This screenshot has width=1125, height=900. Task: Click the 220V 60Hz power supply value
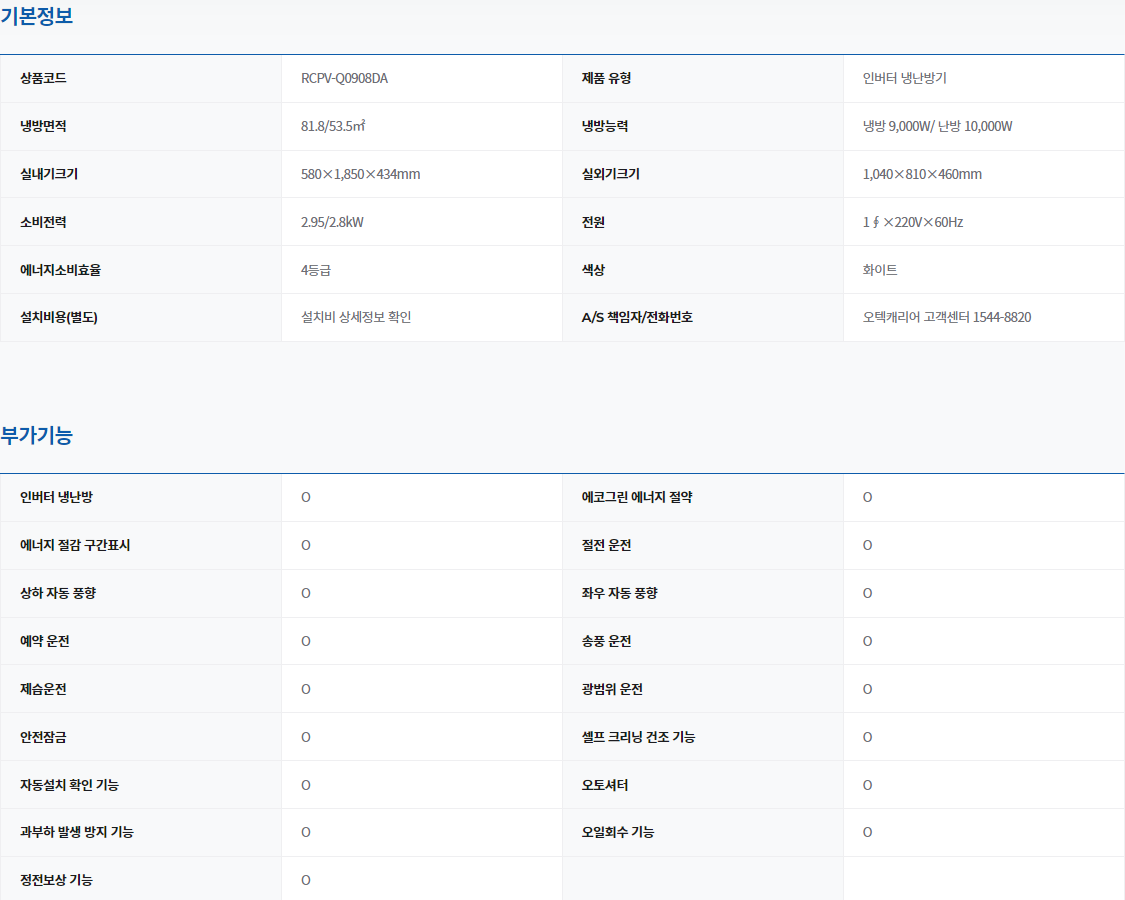coord(912,222)
